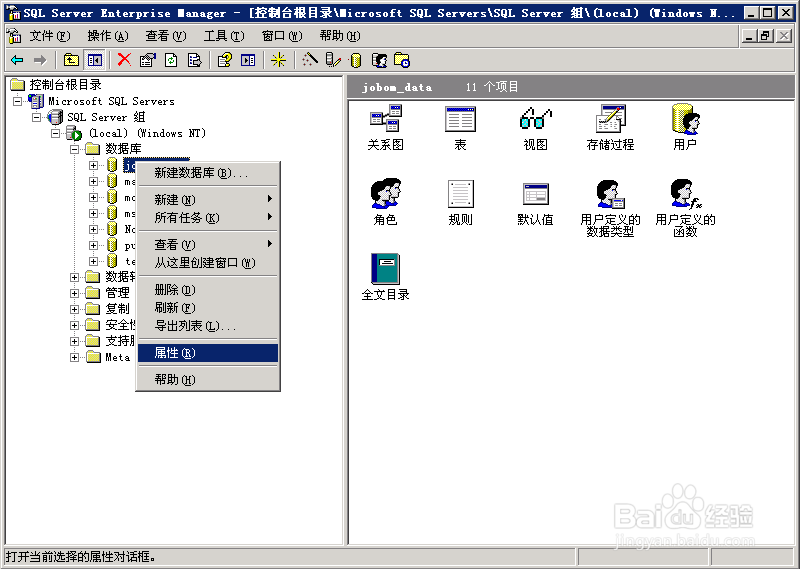Open the 全文目录 full-text catalog icon
This screenshot has height=569, width=800.
pos(386,277)
